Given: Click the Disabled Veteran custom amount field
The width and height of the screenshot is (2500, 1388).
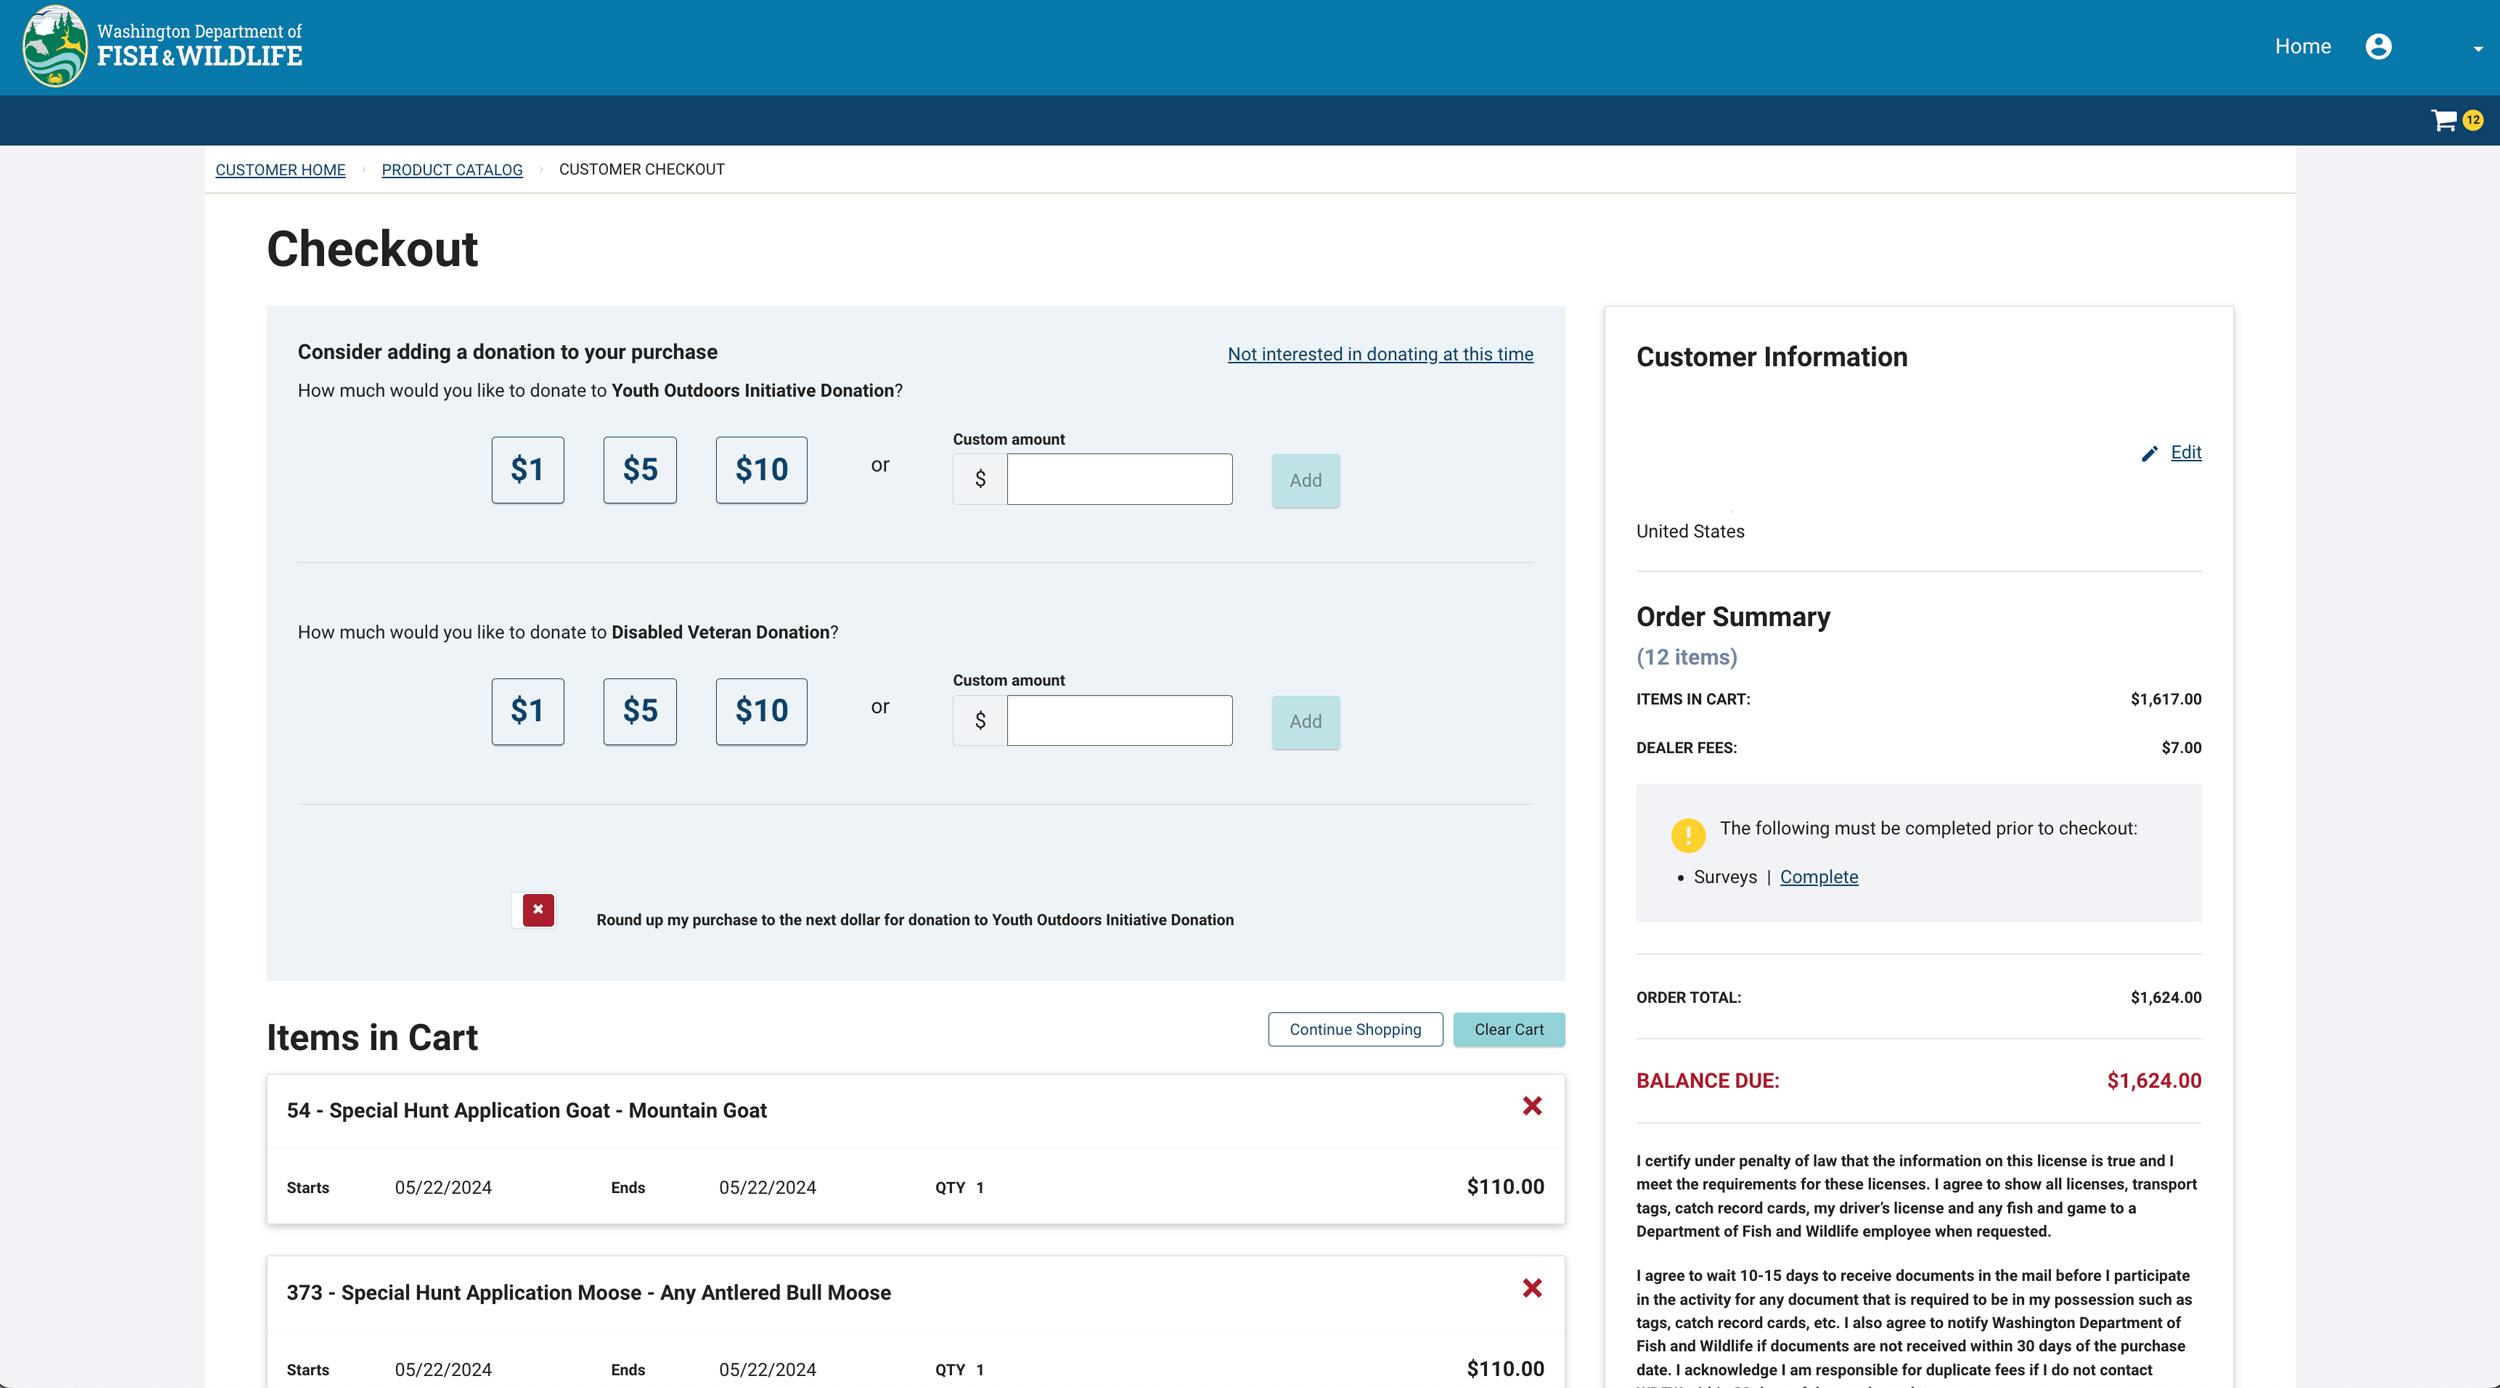Looking at the screenshot, I should [x=1119, y=719].
